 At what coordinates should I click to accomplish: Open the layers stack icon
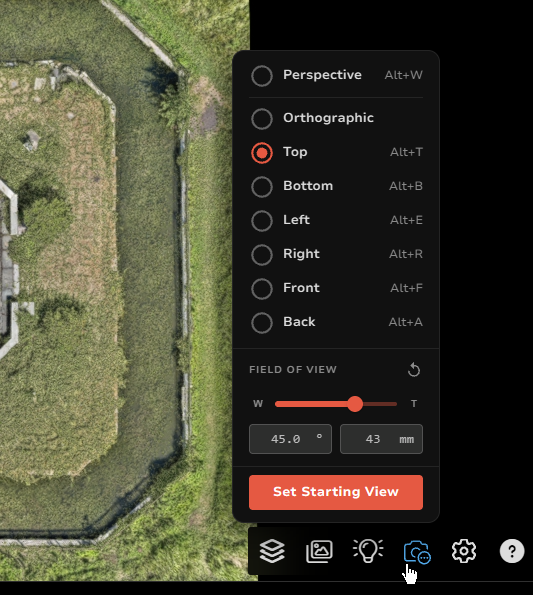(x=272, y=551)
